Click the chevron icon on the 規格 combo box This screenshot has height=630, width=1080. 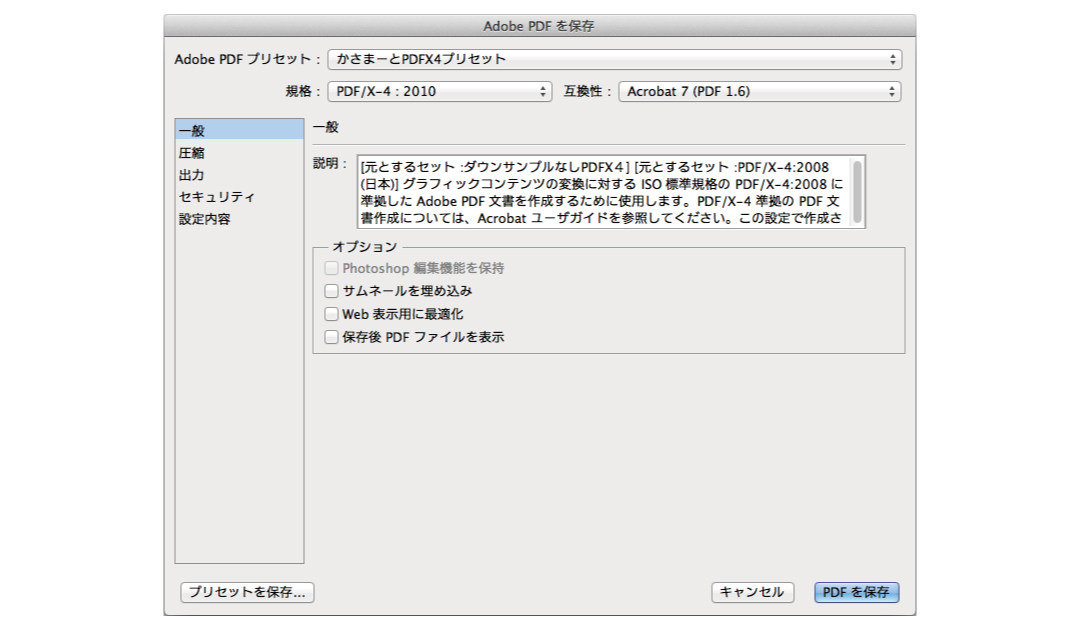tap(543, 91)
